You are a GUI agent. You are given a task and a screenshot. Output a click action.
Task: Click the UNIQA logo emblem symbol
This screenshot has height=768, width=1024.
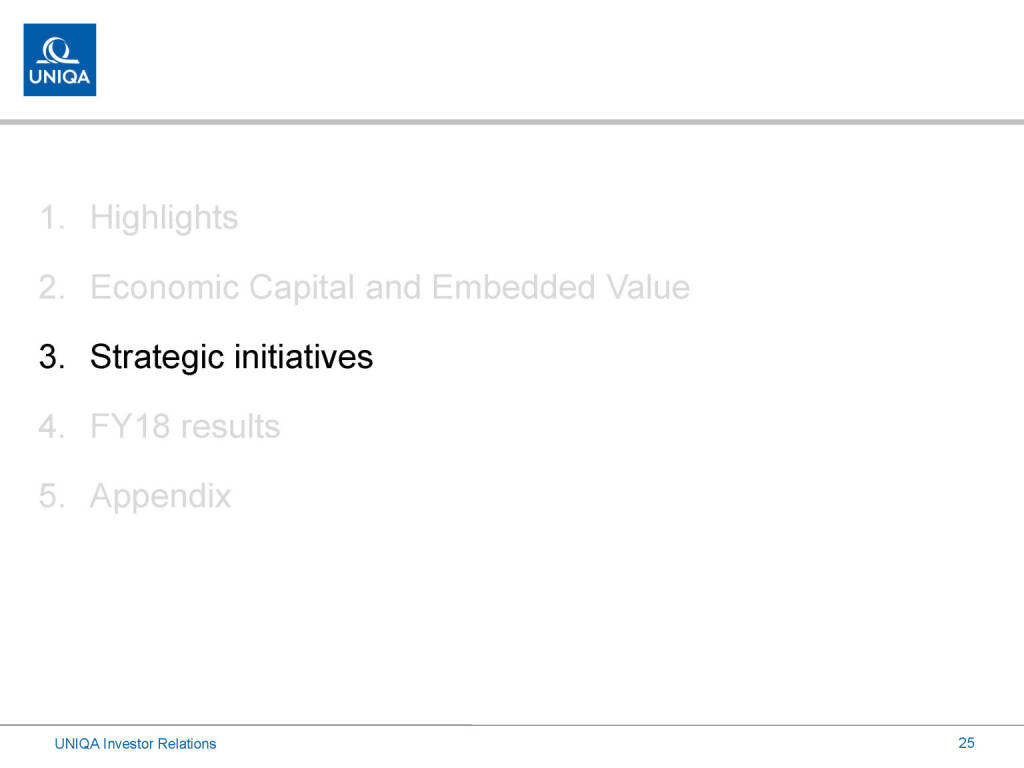[x=59, y=49]
